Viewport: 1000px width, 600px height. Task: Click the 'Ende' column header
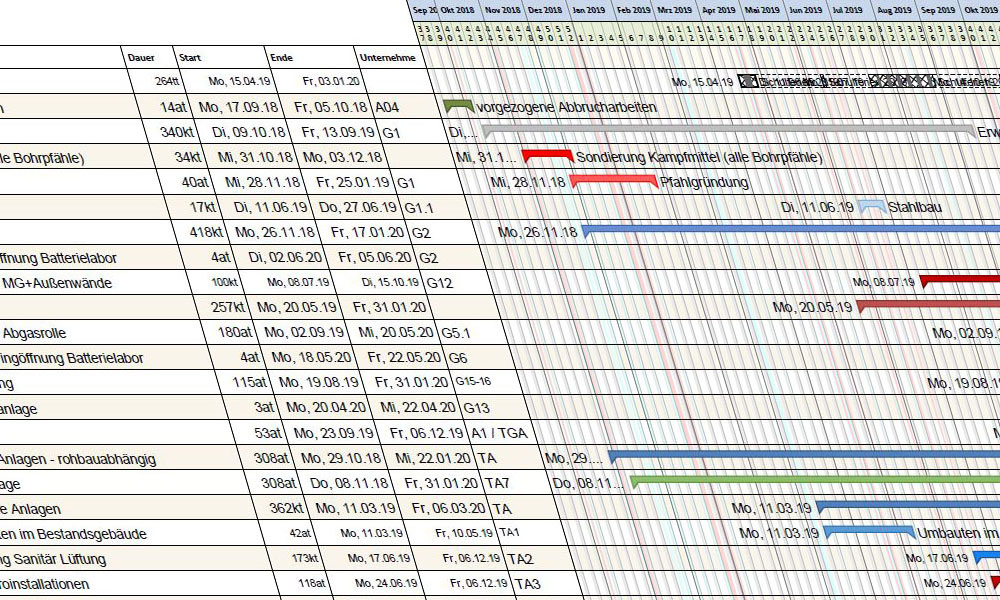pyautogui.click(x=281, y=58)
